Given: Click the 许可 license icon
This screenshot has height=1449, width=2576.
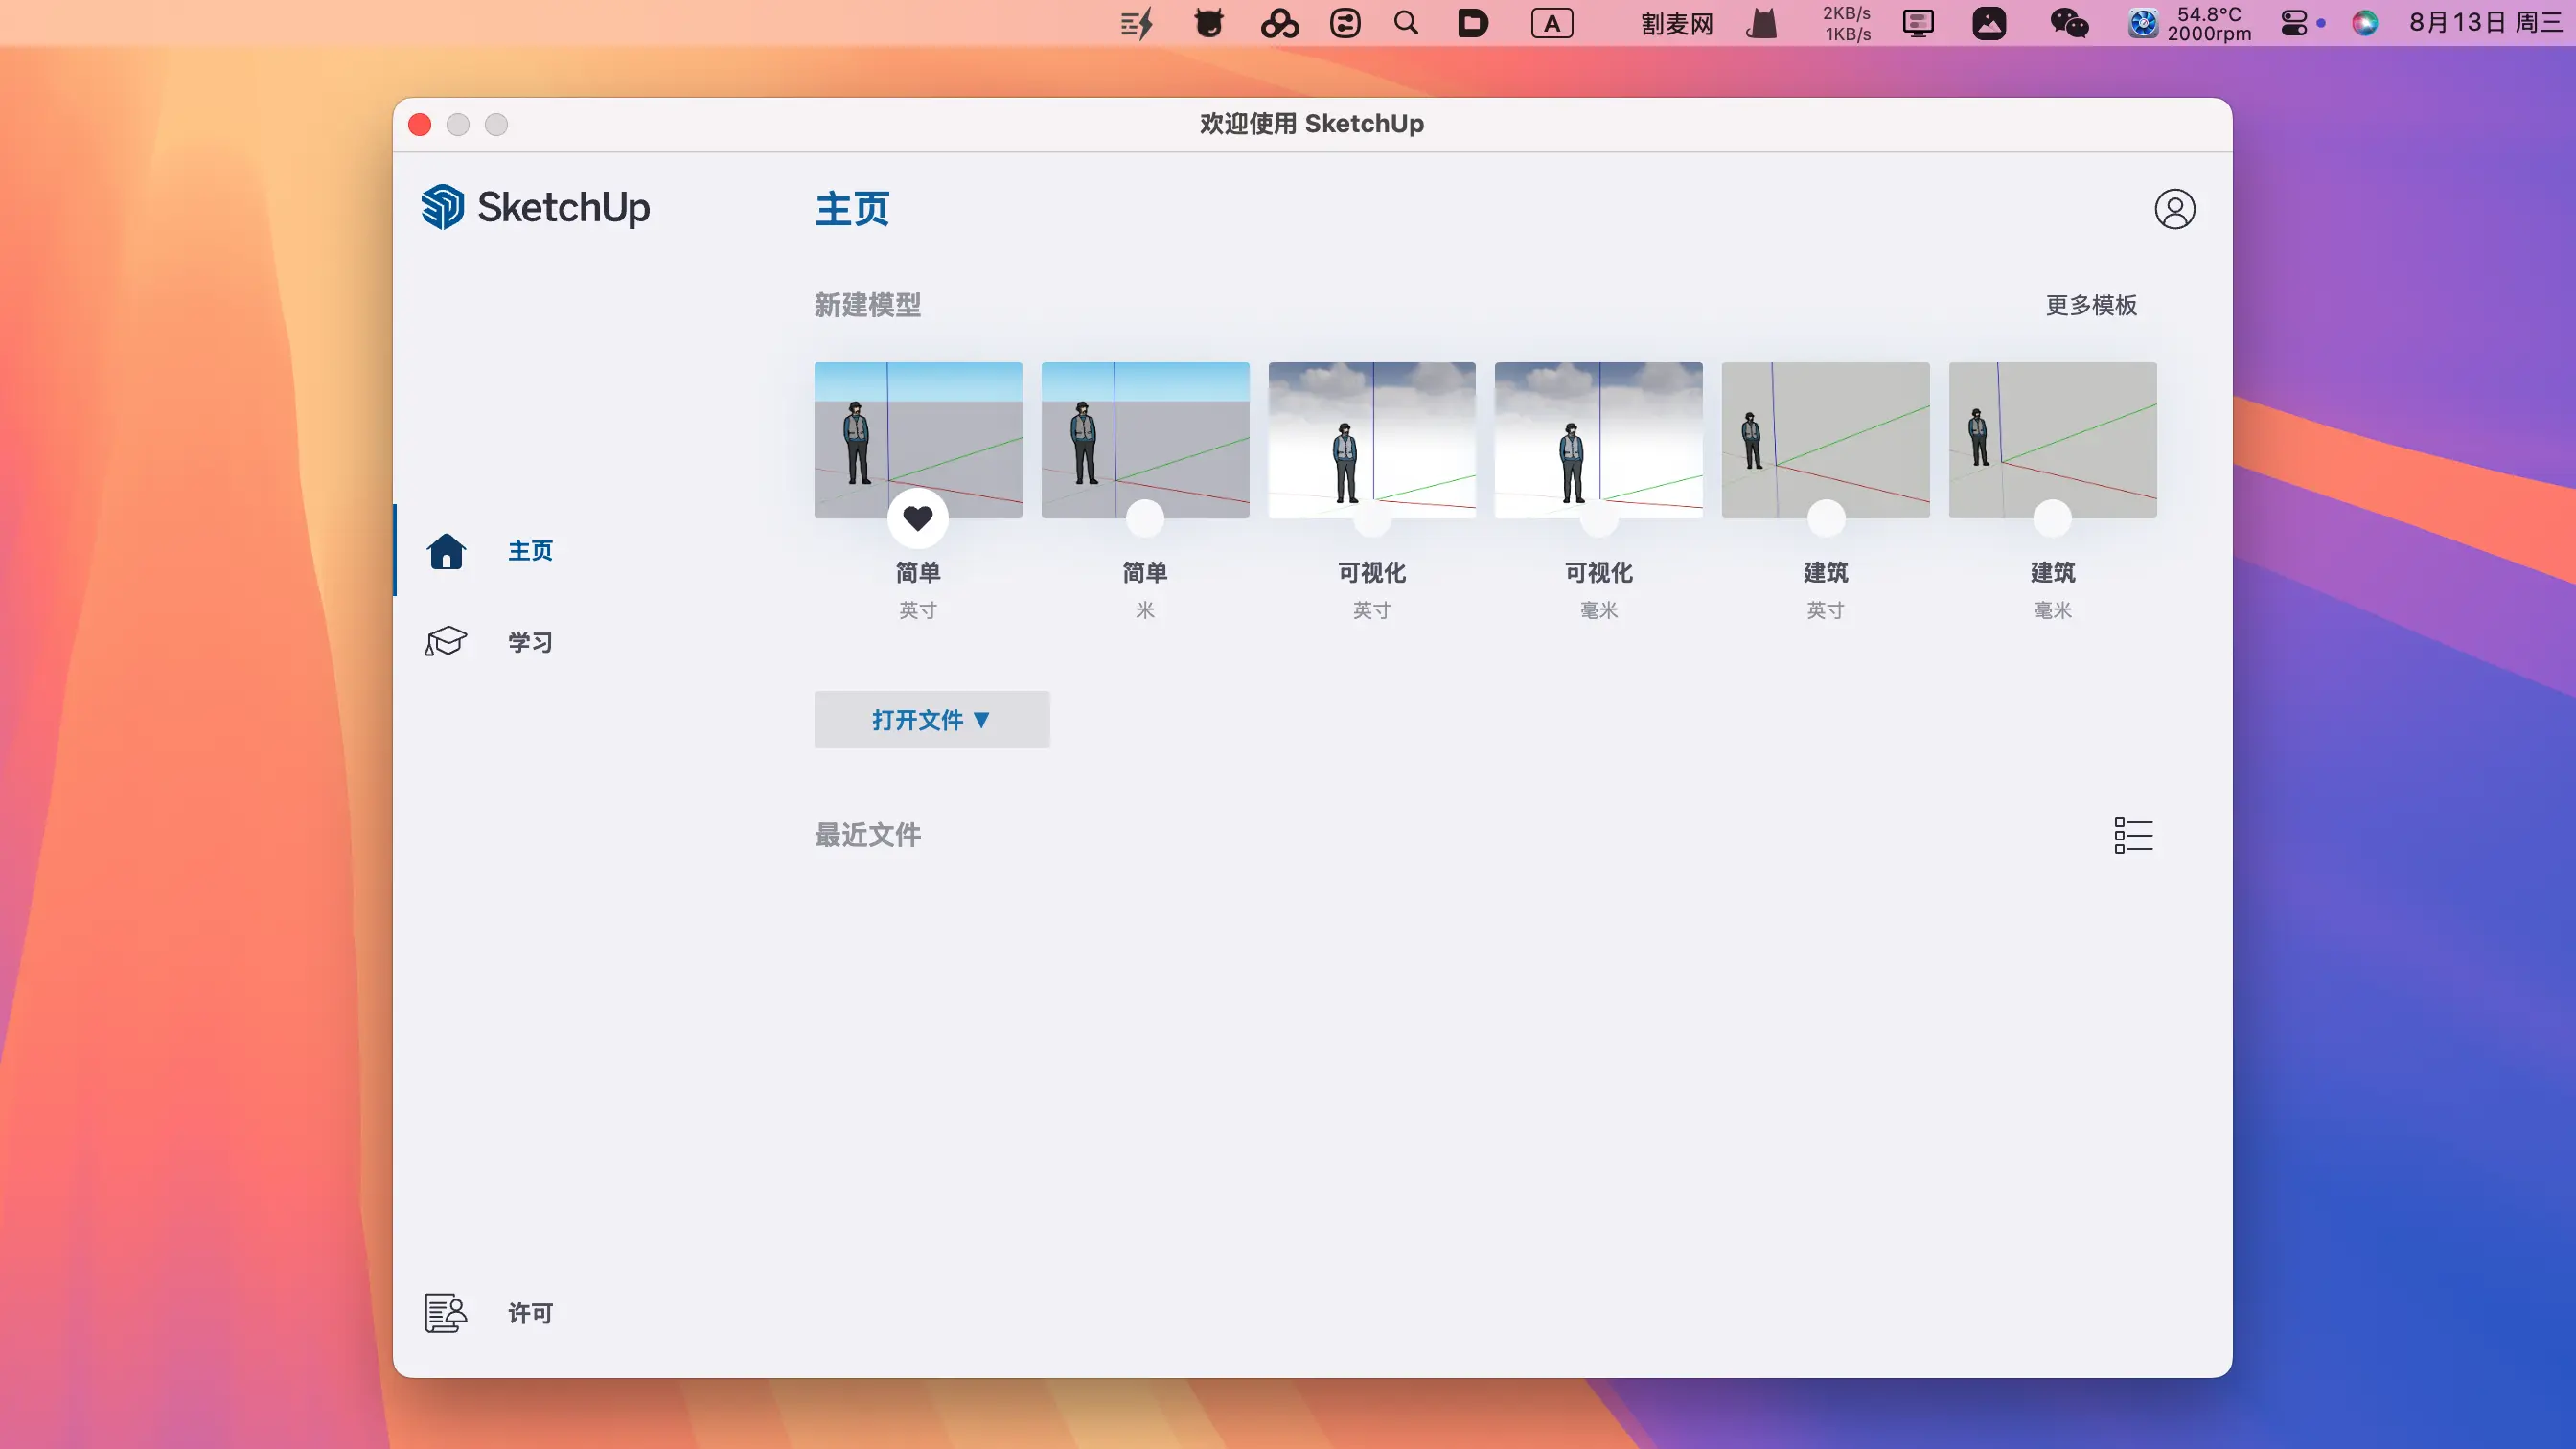Looking at the screenshot, I should pos(446,1313).
